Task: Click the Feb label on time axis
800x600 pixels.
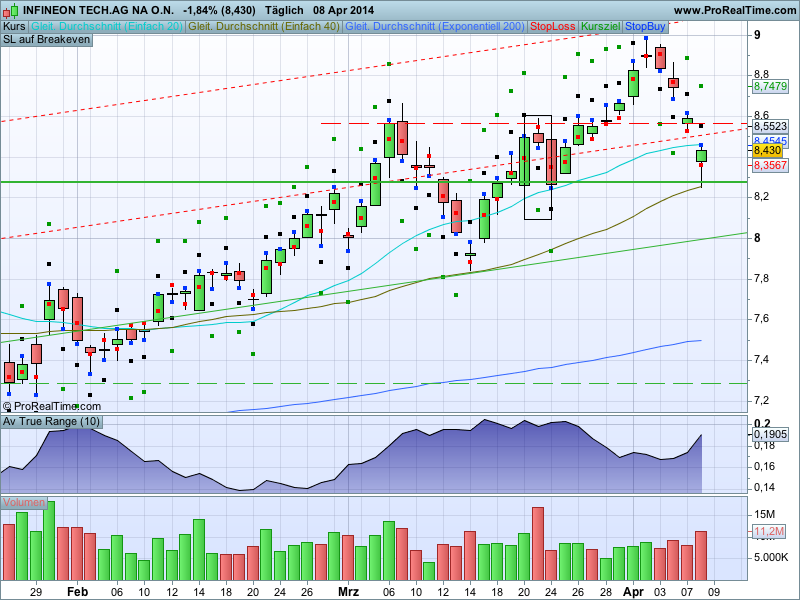Action: tap(78, 592)
